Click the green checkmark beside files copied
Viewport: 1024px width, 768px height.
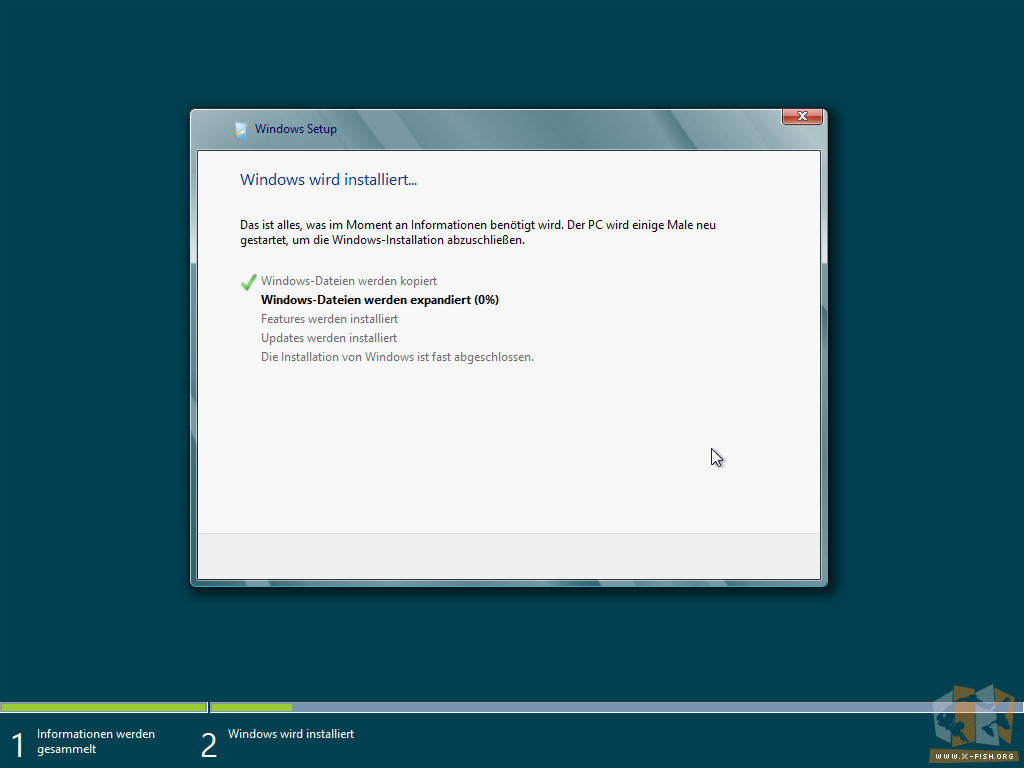coord(248,282)
